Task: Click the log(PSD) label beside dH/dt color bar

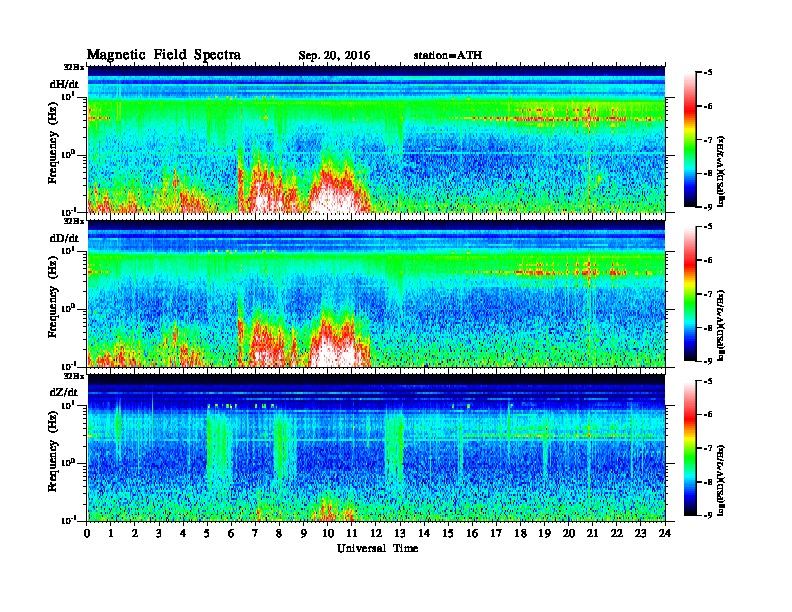Action: [721, 171]
